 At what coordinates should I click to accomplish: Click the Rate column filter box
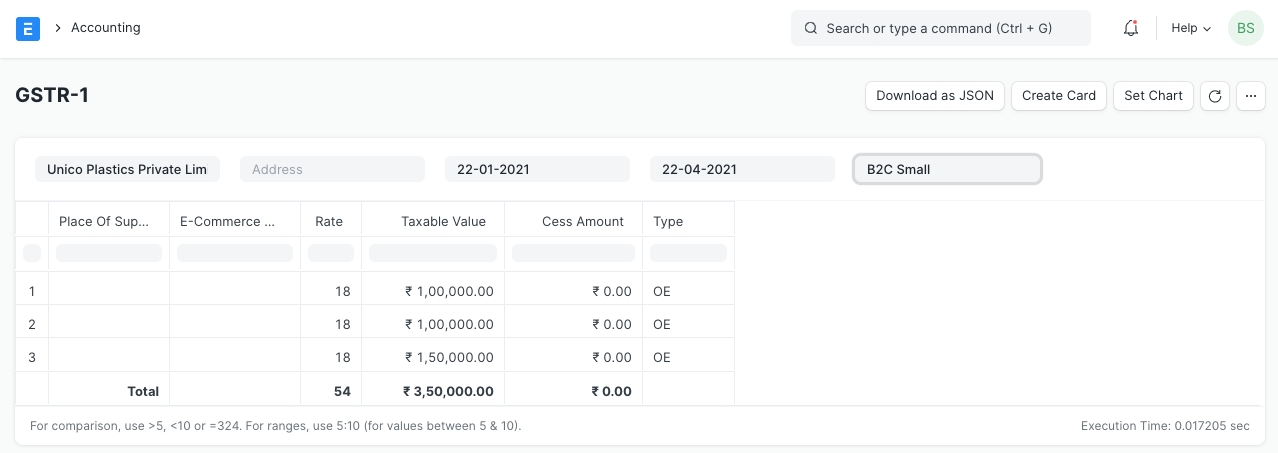pos(330,253)
